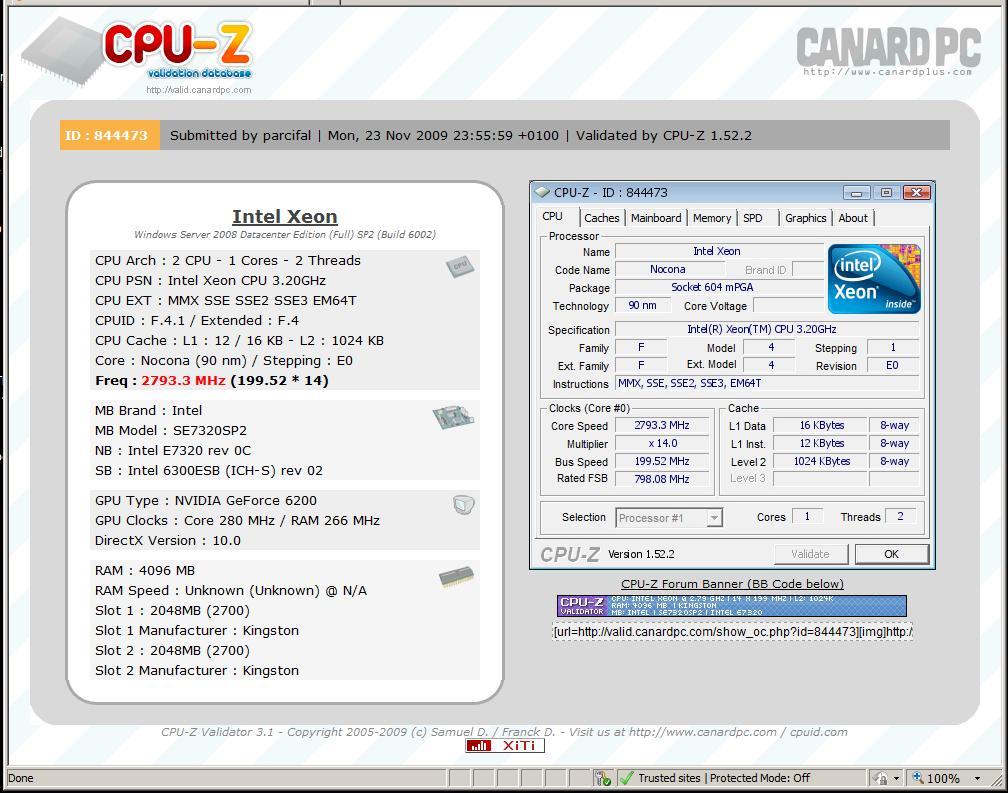
Task: Click 'Slot 1 Manufacturer : Kingston' line
Action: pos(197,630)
